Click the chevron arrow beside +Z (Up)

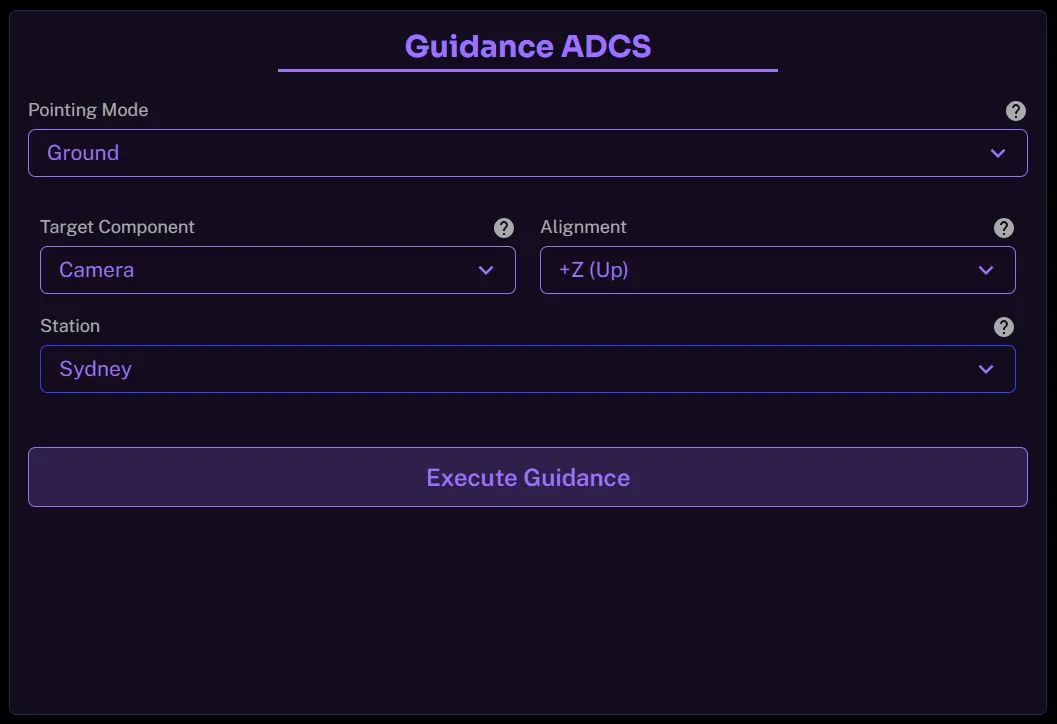(986, 270)
